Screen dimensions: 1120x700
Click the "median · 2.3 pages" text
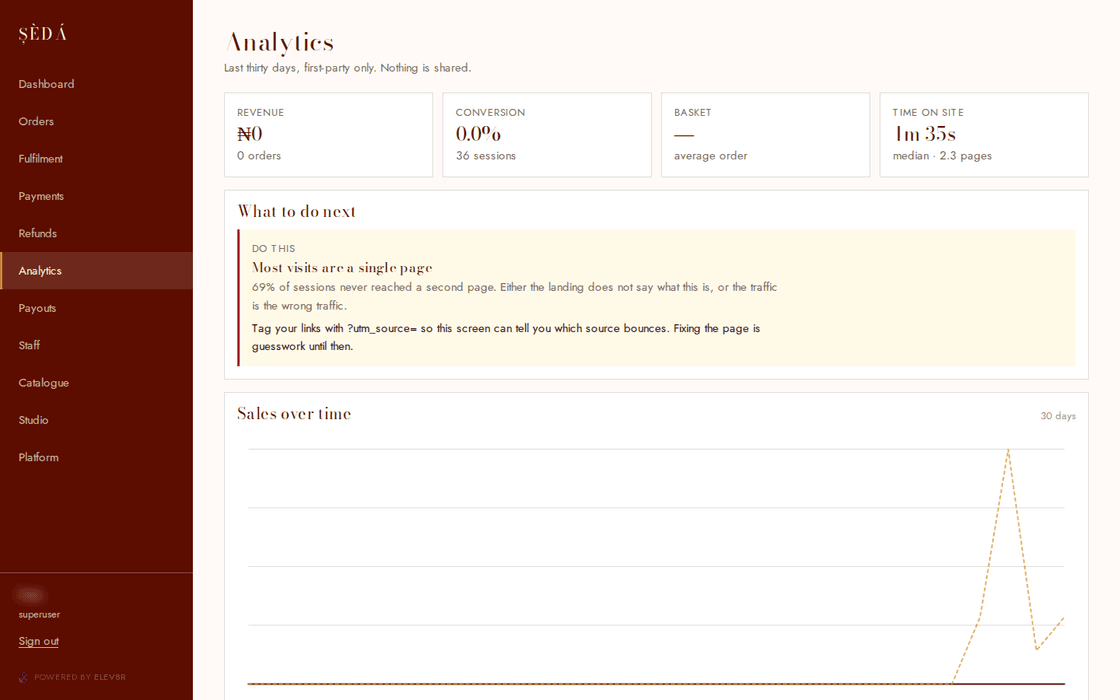pos(942,156)
